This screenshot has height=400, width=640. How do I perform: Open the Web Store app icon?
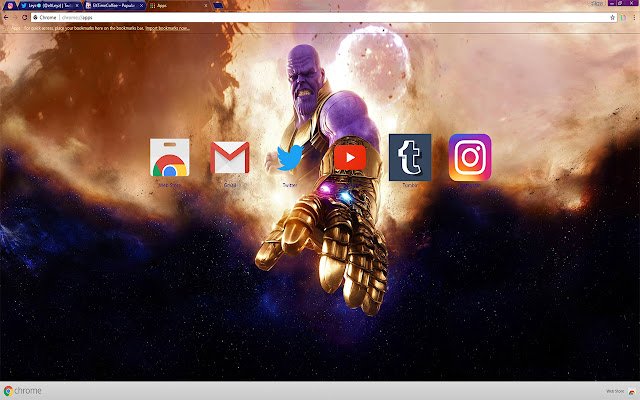(x=169, y=158)
